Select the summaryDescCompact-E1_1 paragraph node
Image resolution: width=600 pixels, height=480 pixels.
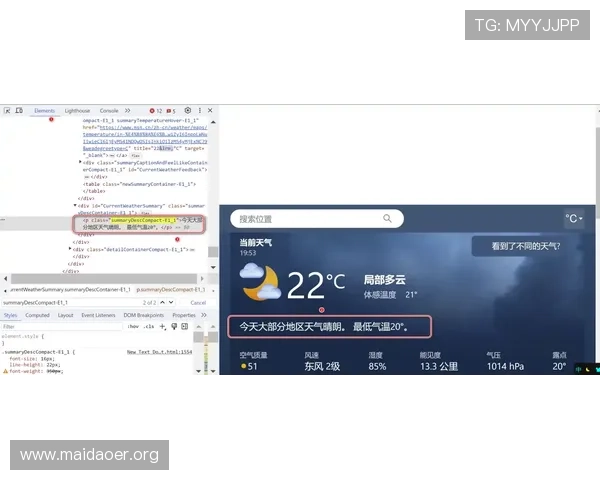139,224
